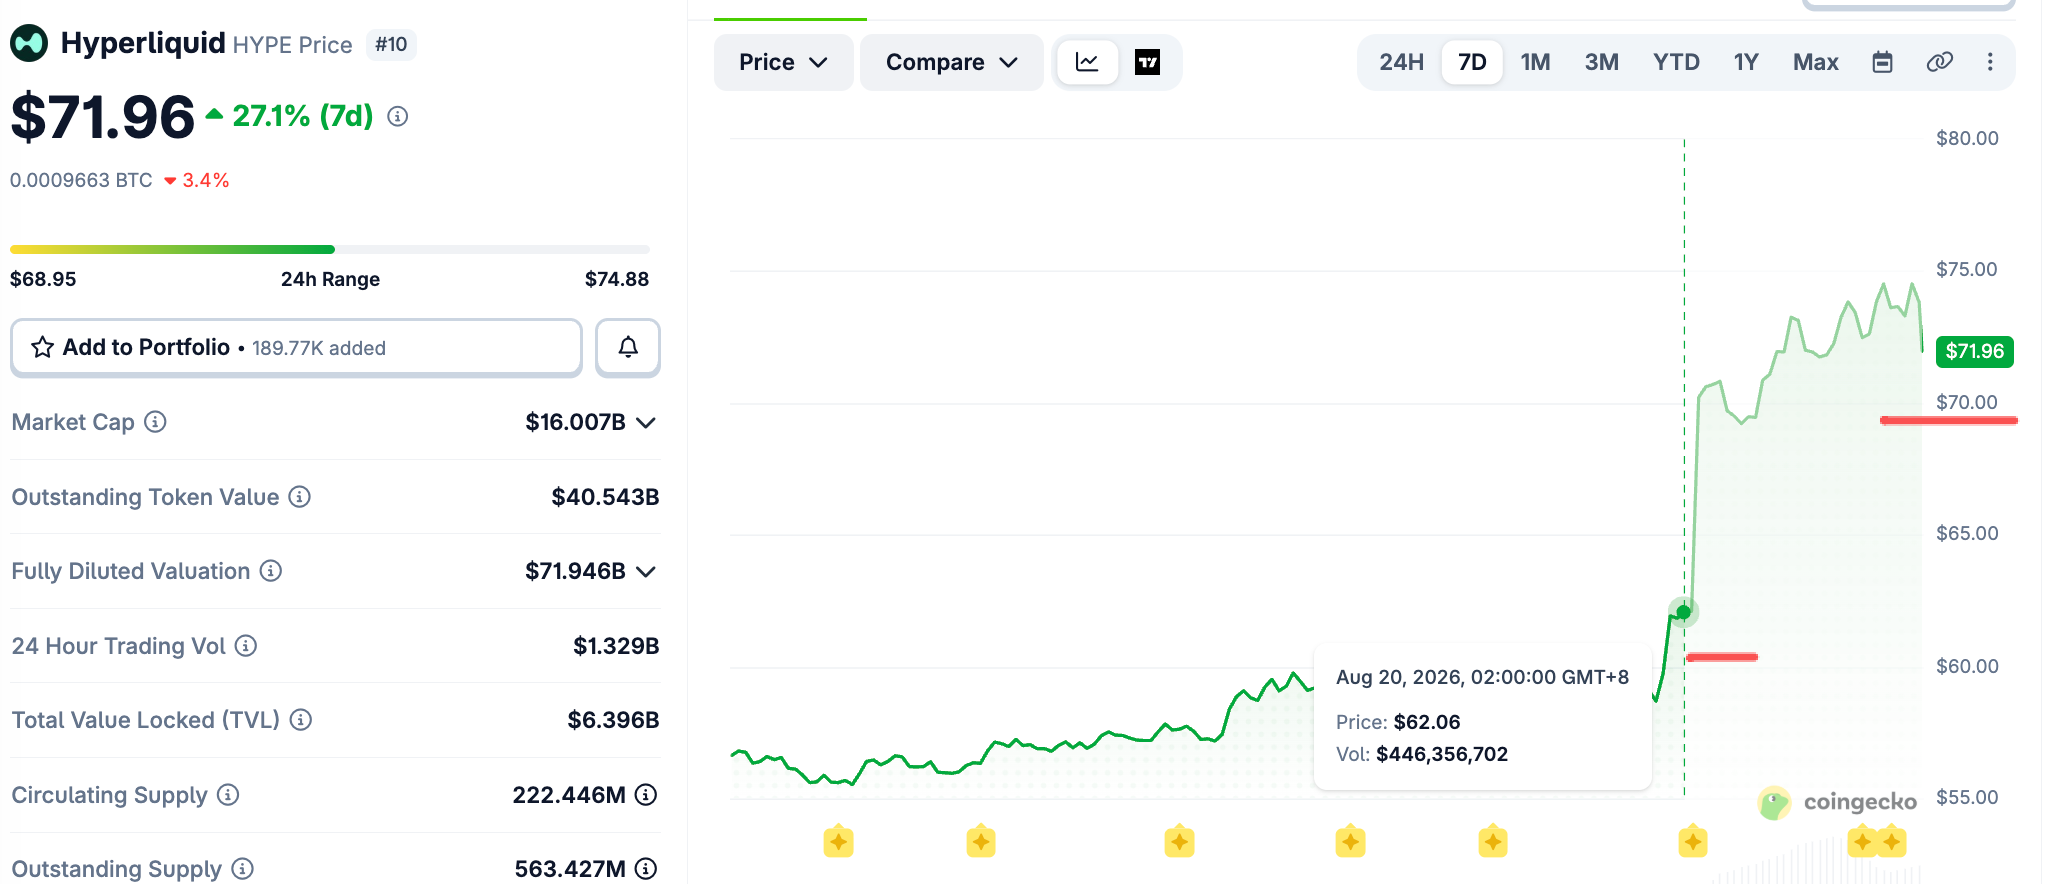Open info icon beside 27.1% (7d) change

coord(398,117)
